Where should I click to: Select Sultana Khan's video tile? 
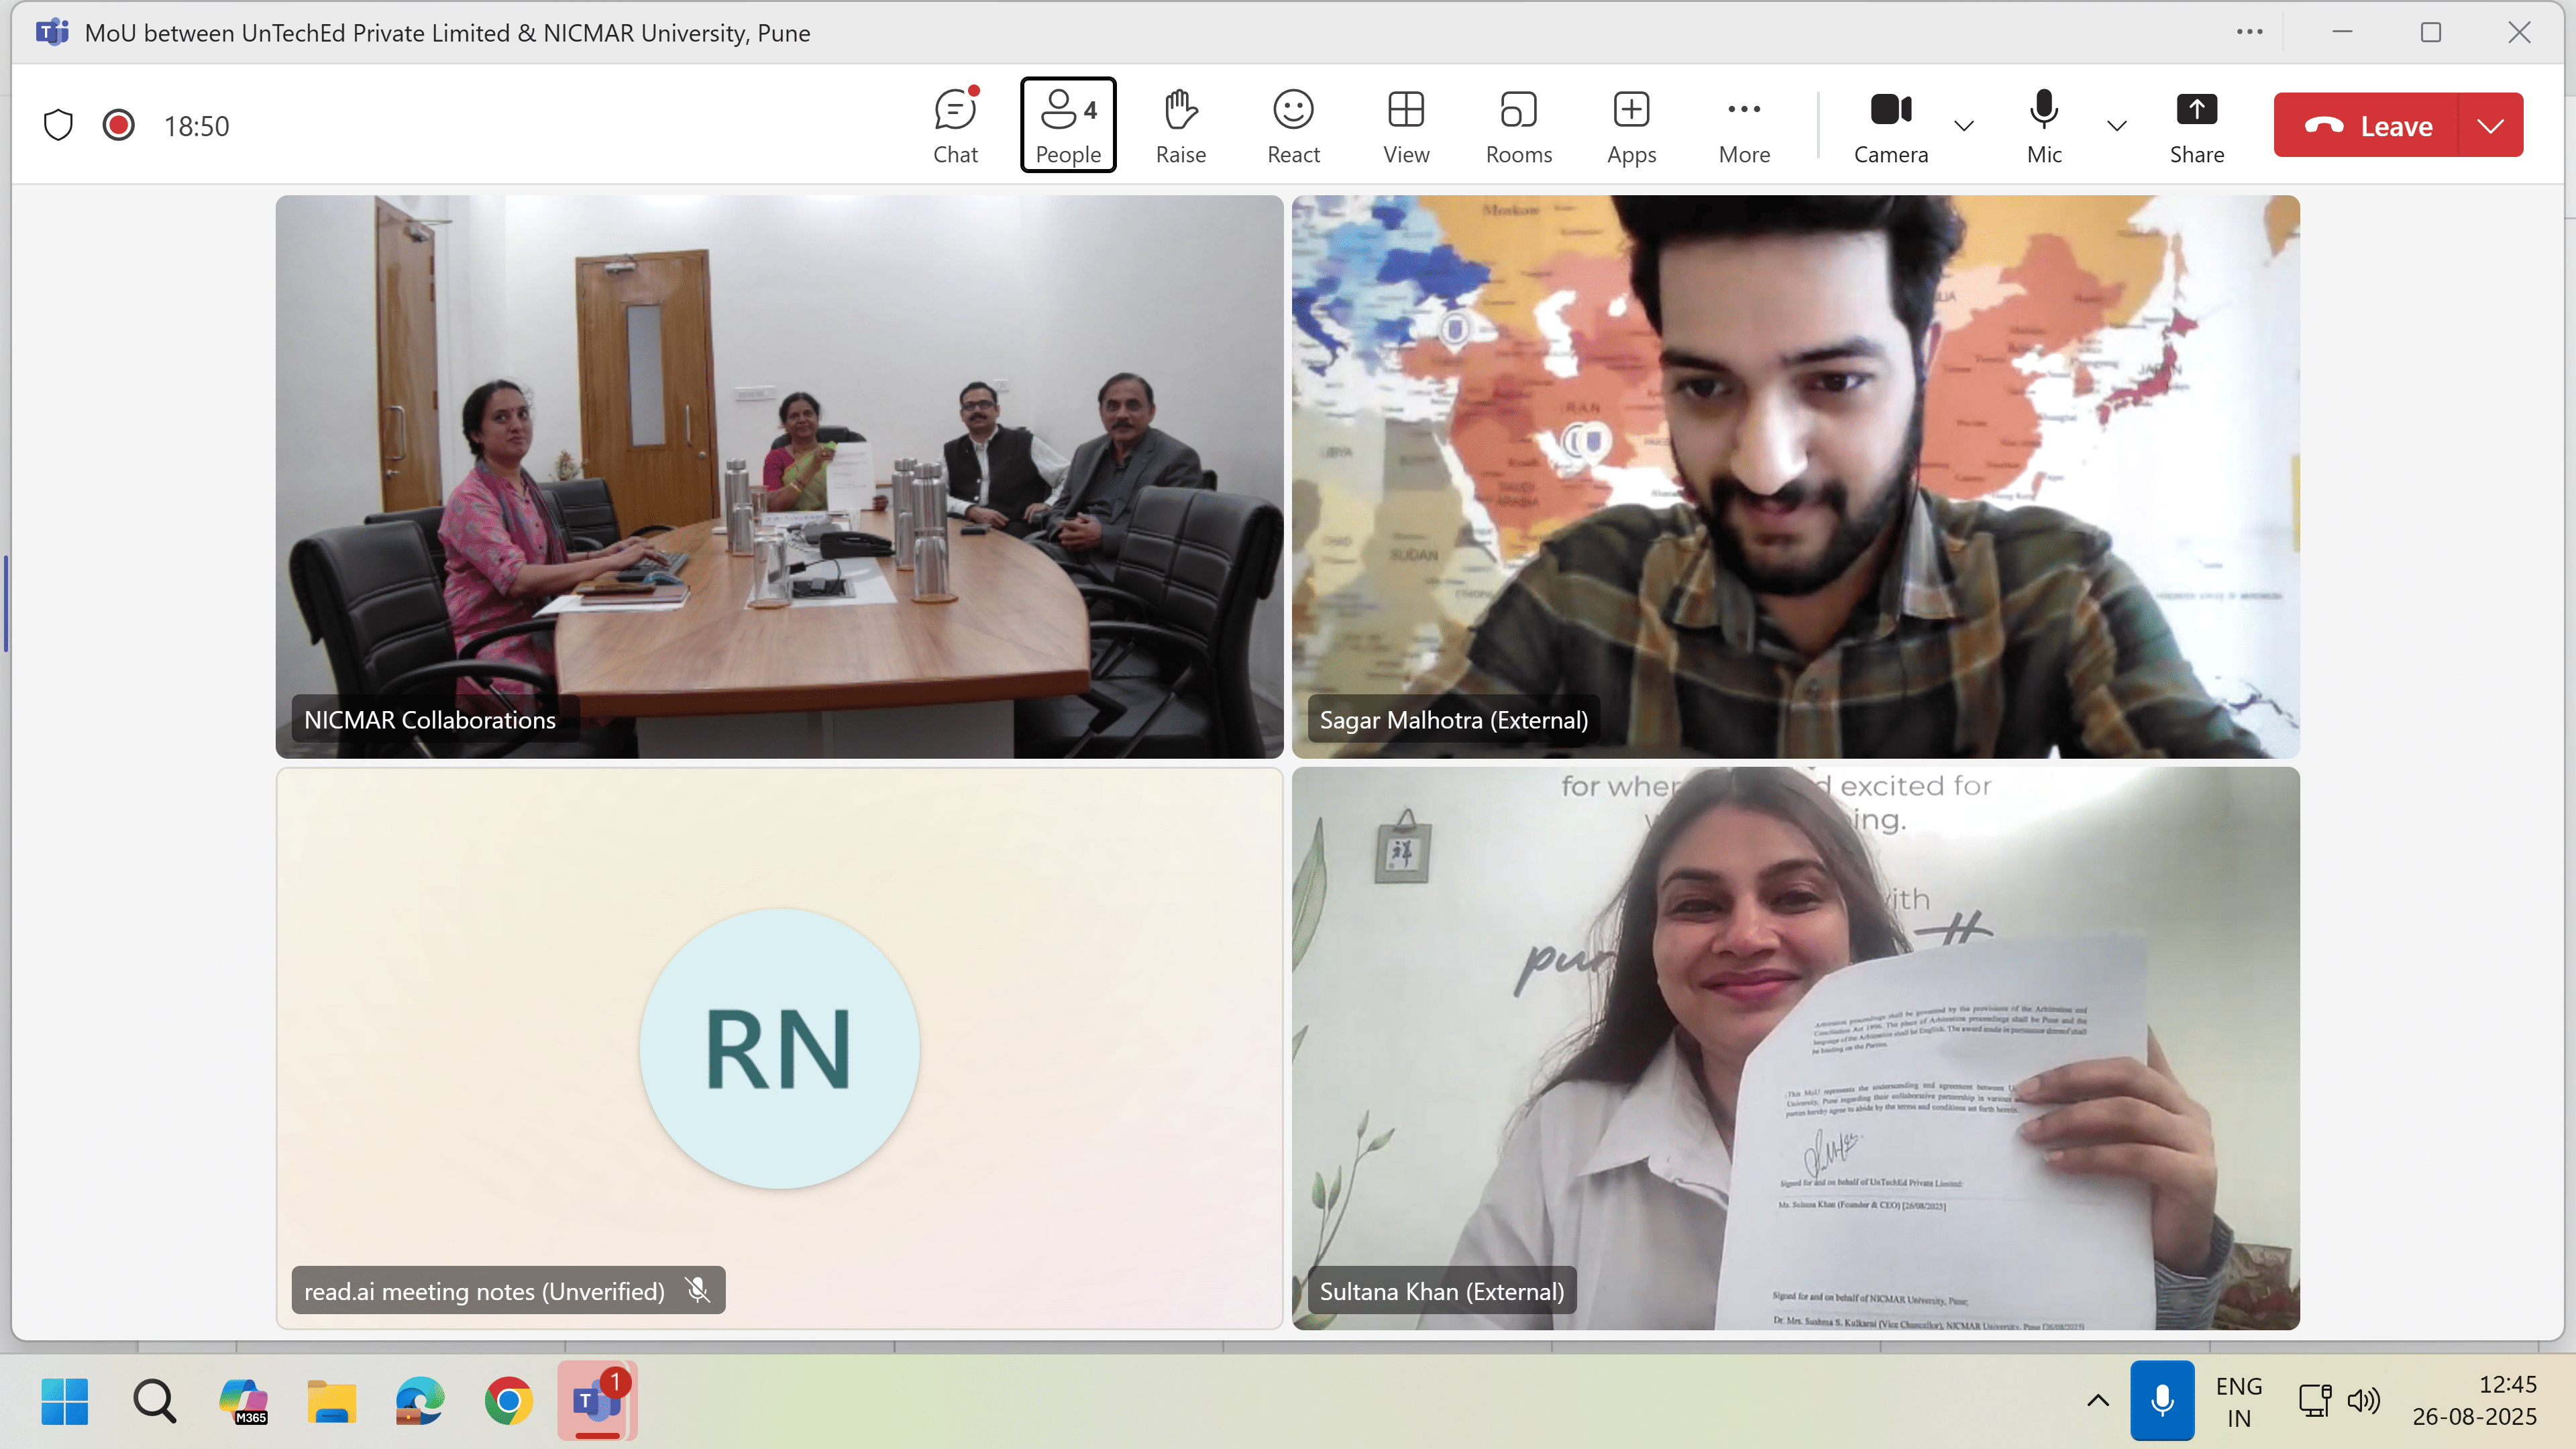[1795, 1048]
